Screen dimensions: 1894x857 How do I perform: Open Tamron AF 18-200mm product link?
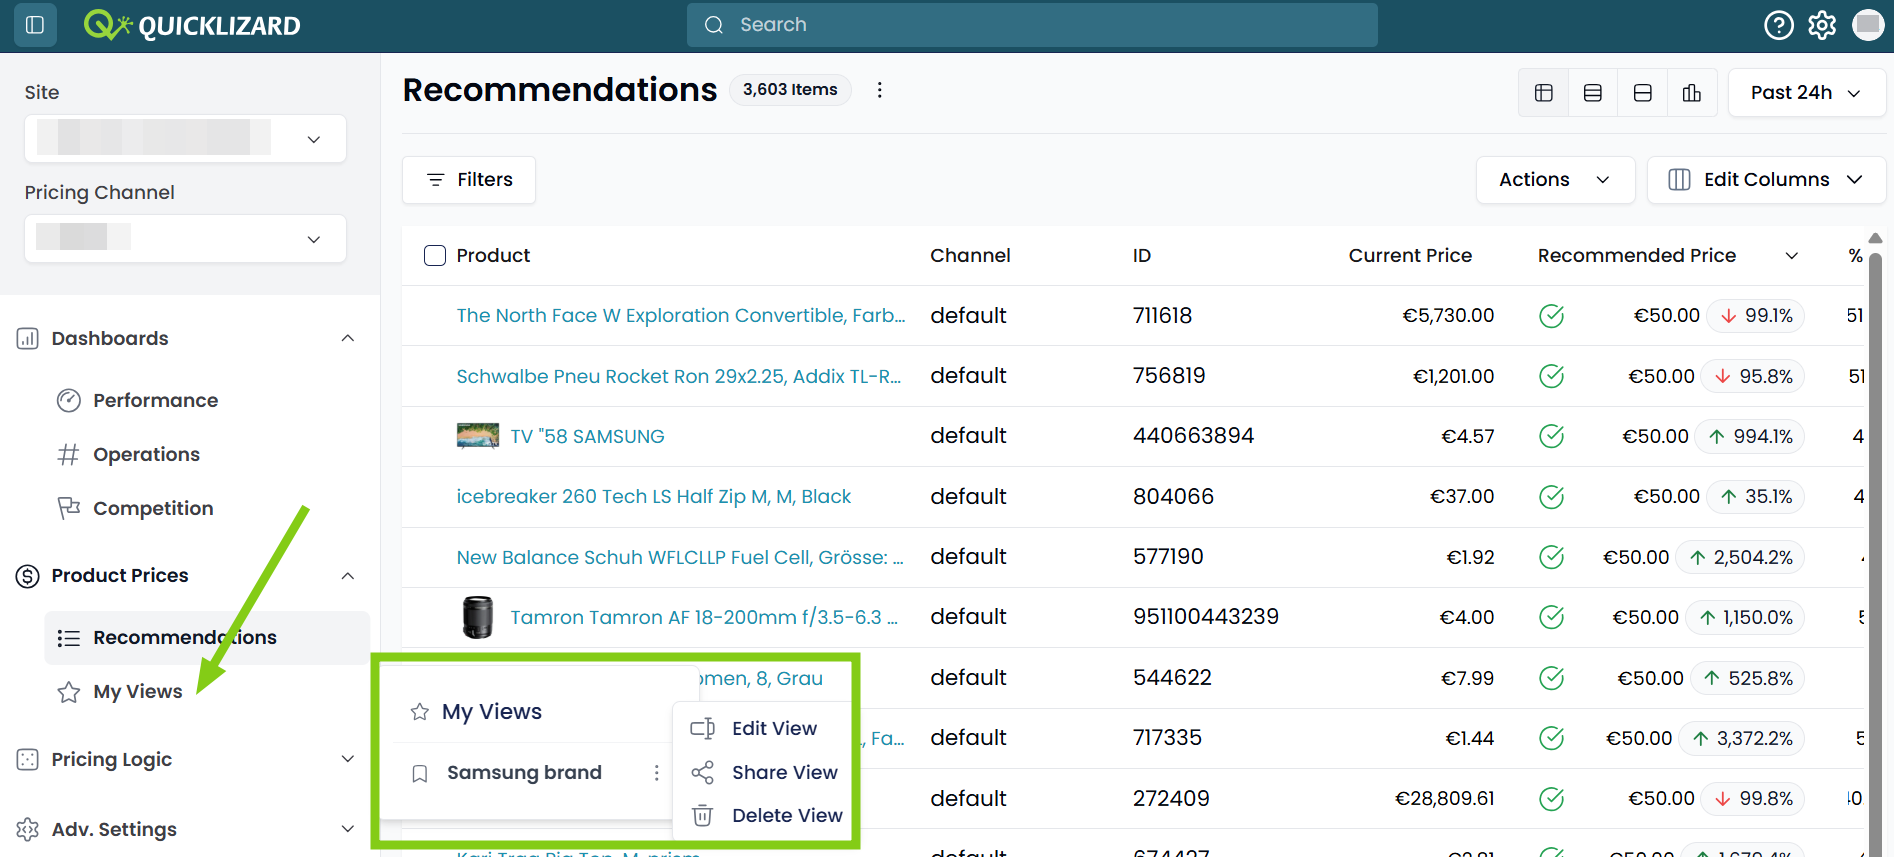[x=704, y=618]
